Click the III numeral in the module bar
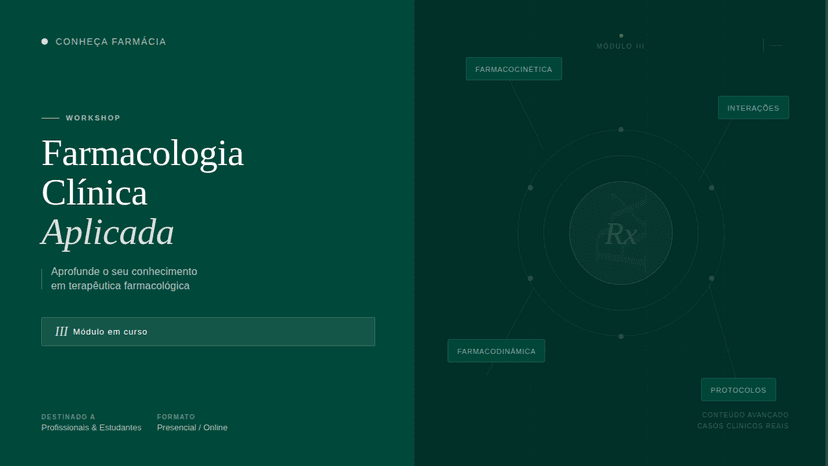 [61, 332]
